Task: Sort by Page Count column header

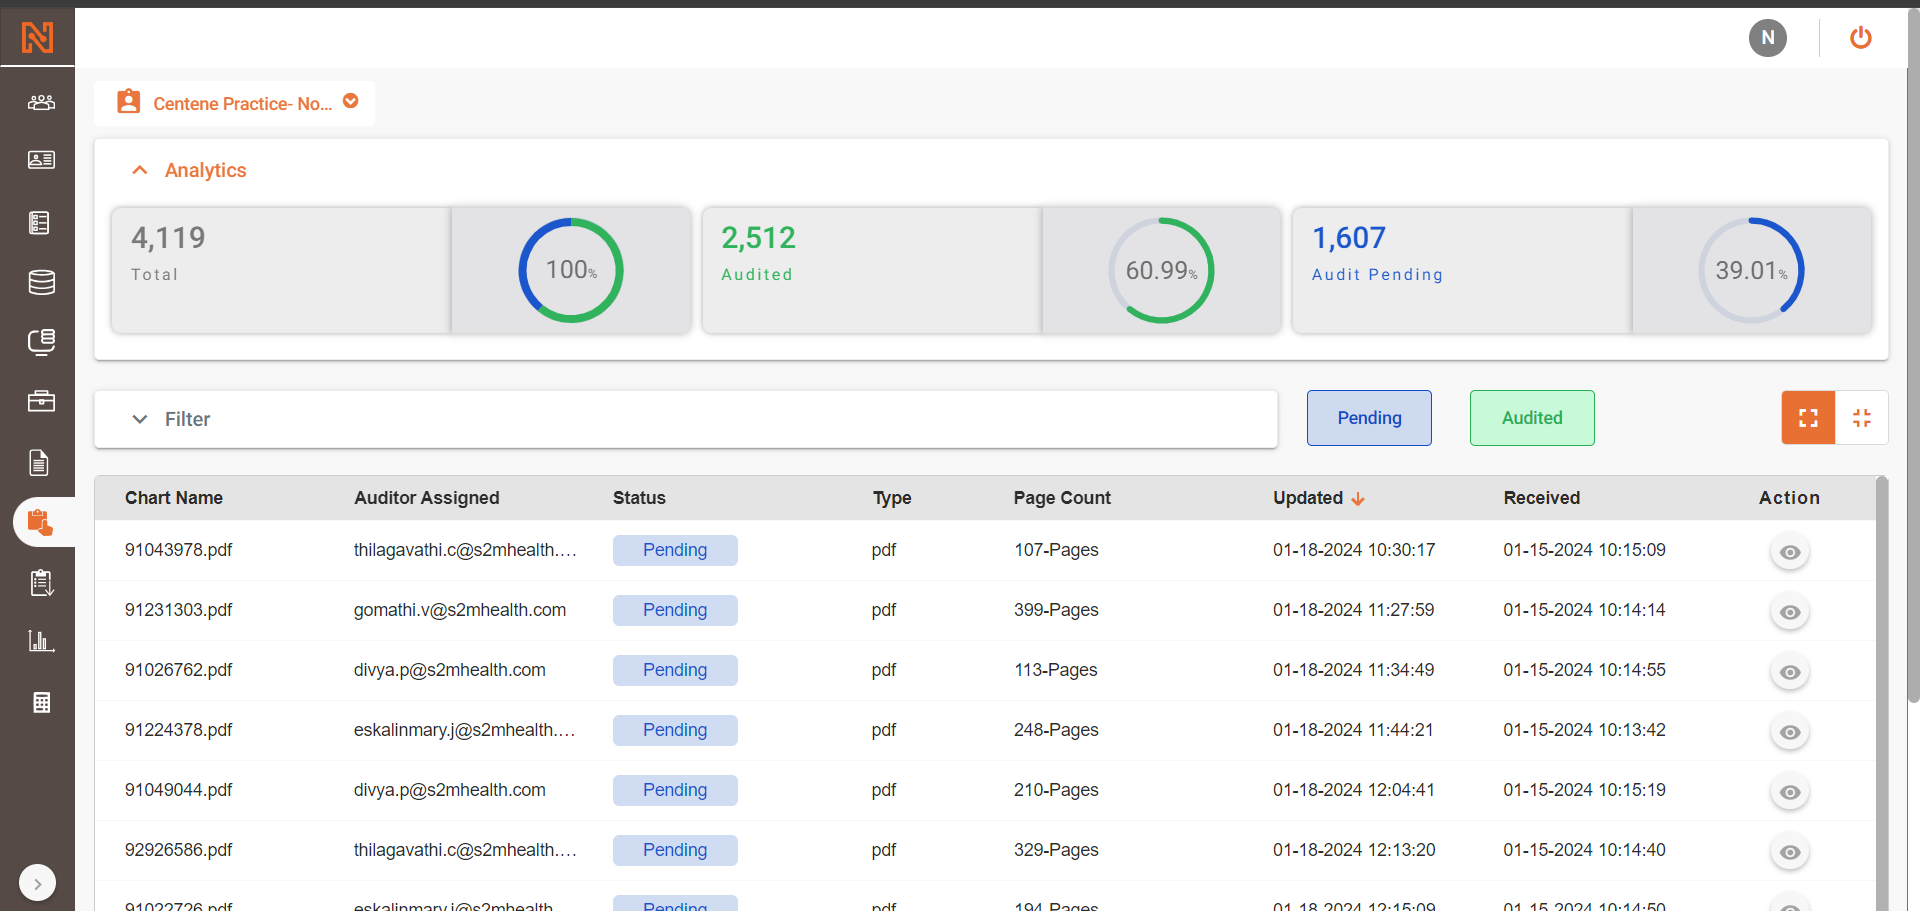Action: point(1062,498)
